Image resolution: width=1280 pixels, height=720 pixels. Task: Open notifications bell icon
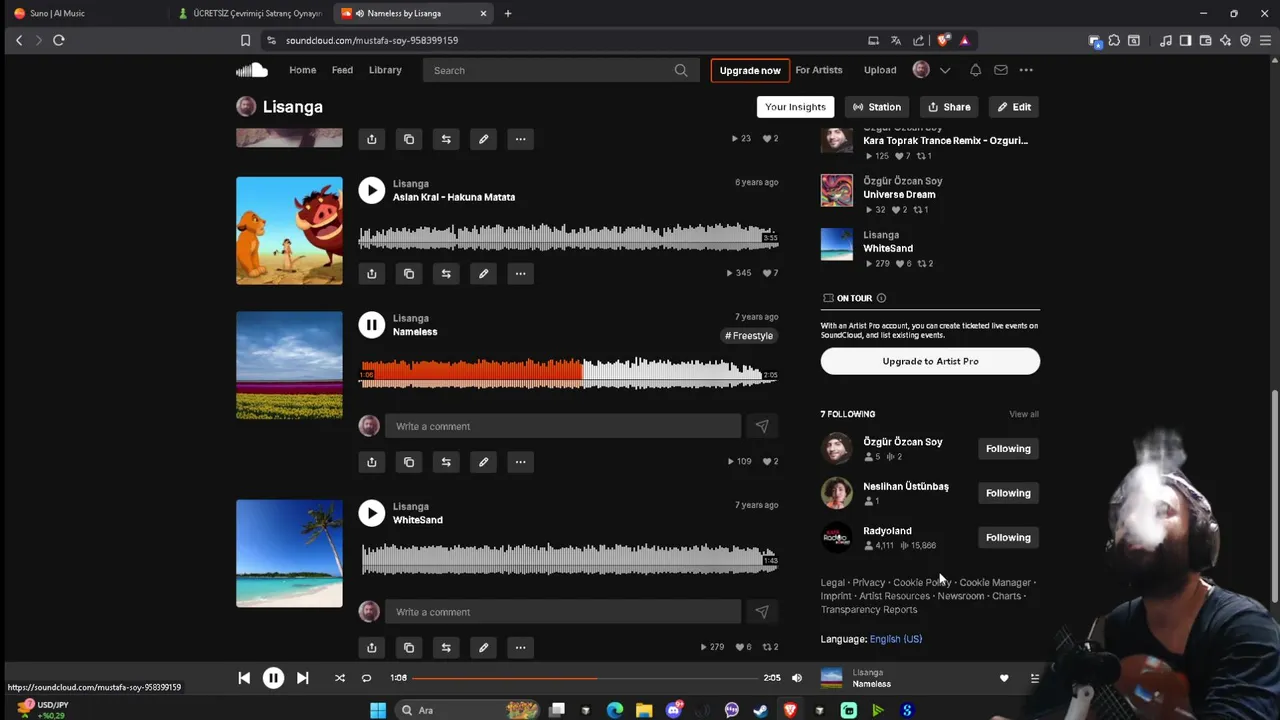tap(975, 70)
